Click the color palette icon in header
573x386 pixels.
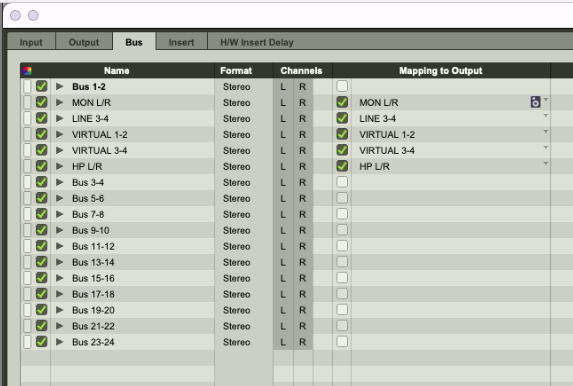[x=27, y=71]
